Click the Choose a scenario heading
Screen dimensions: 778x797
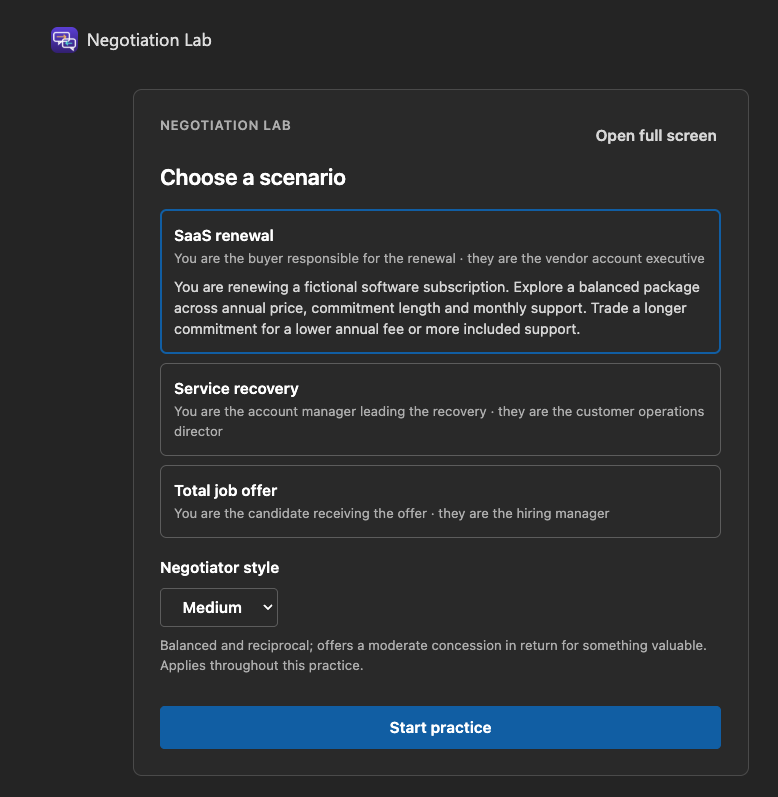253,177
